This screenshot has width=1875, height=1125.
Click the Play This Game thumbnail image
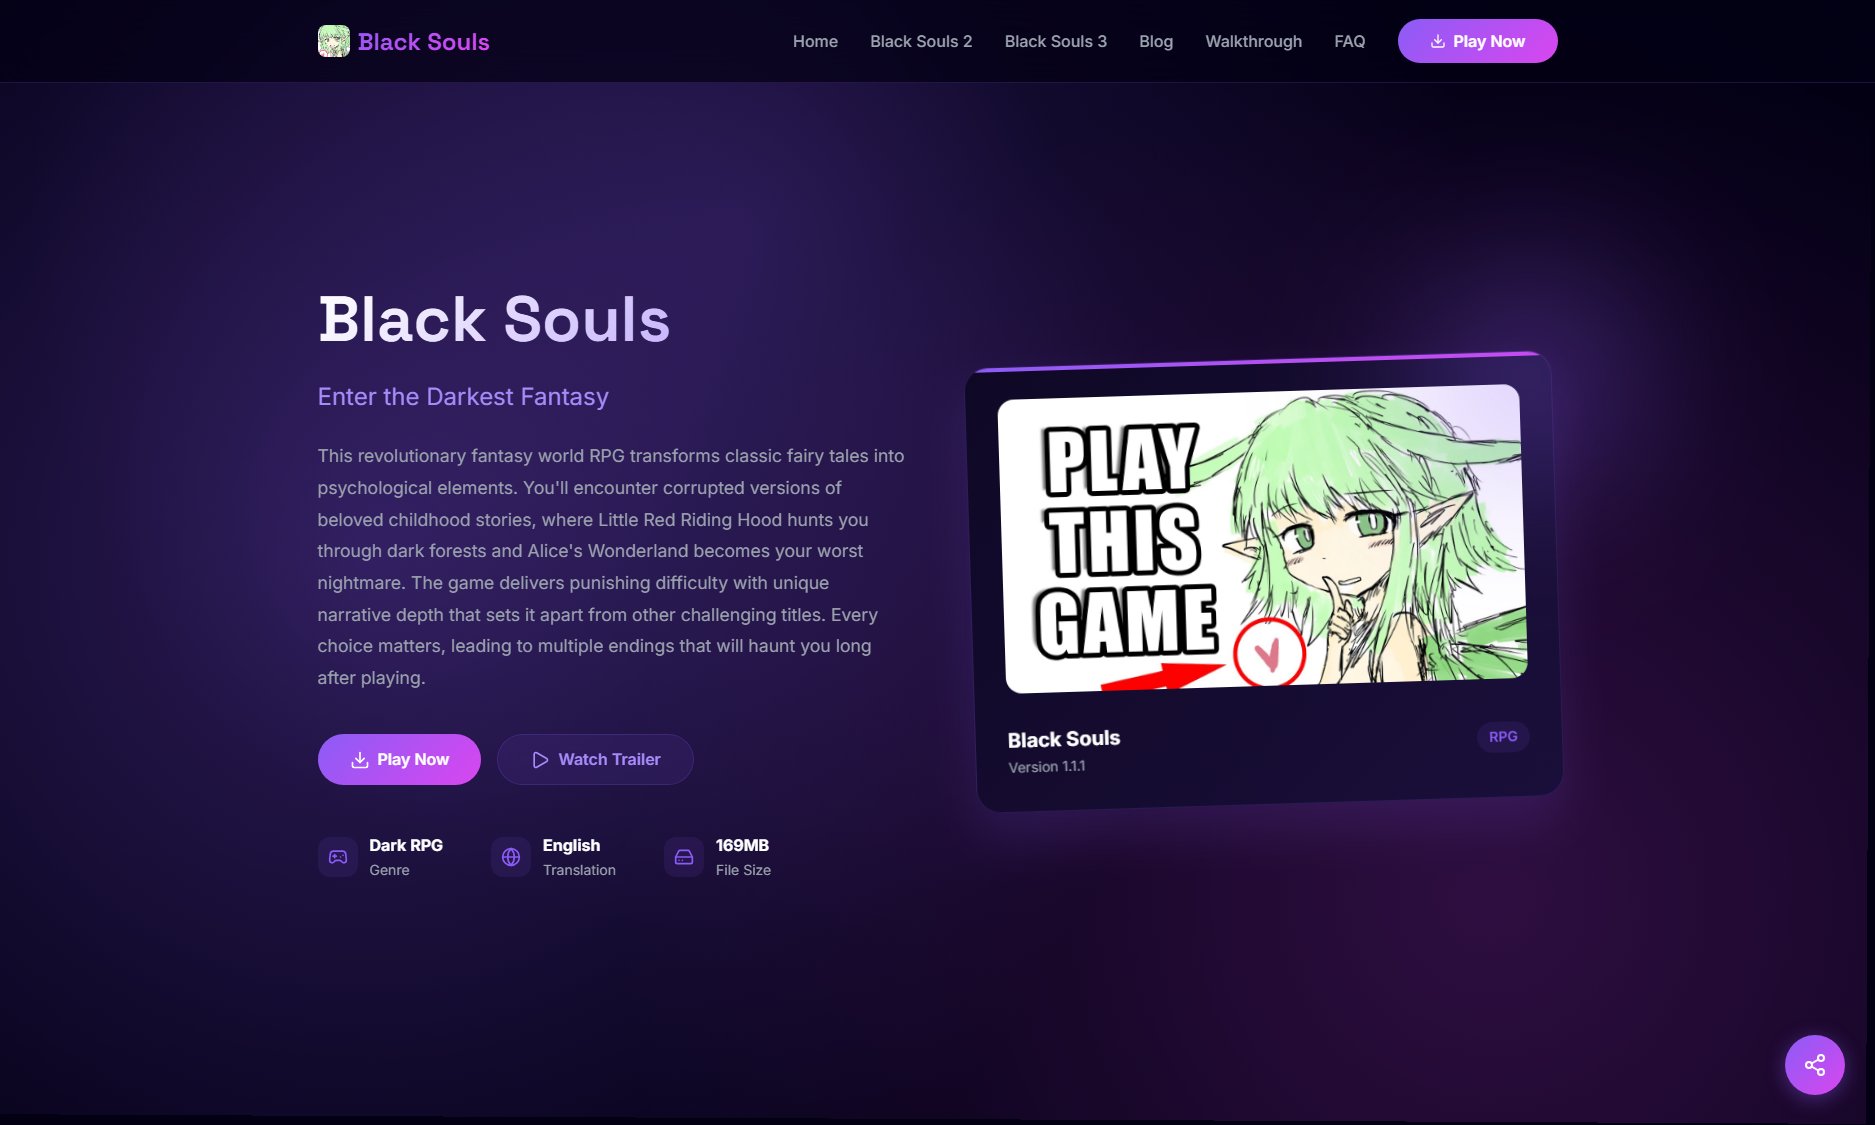pos(1263,537)
